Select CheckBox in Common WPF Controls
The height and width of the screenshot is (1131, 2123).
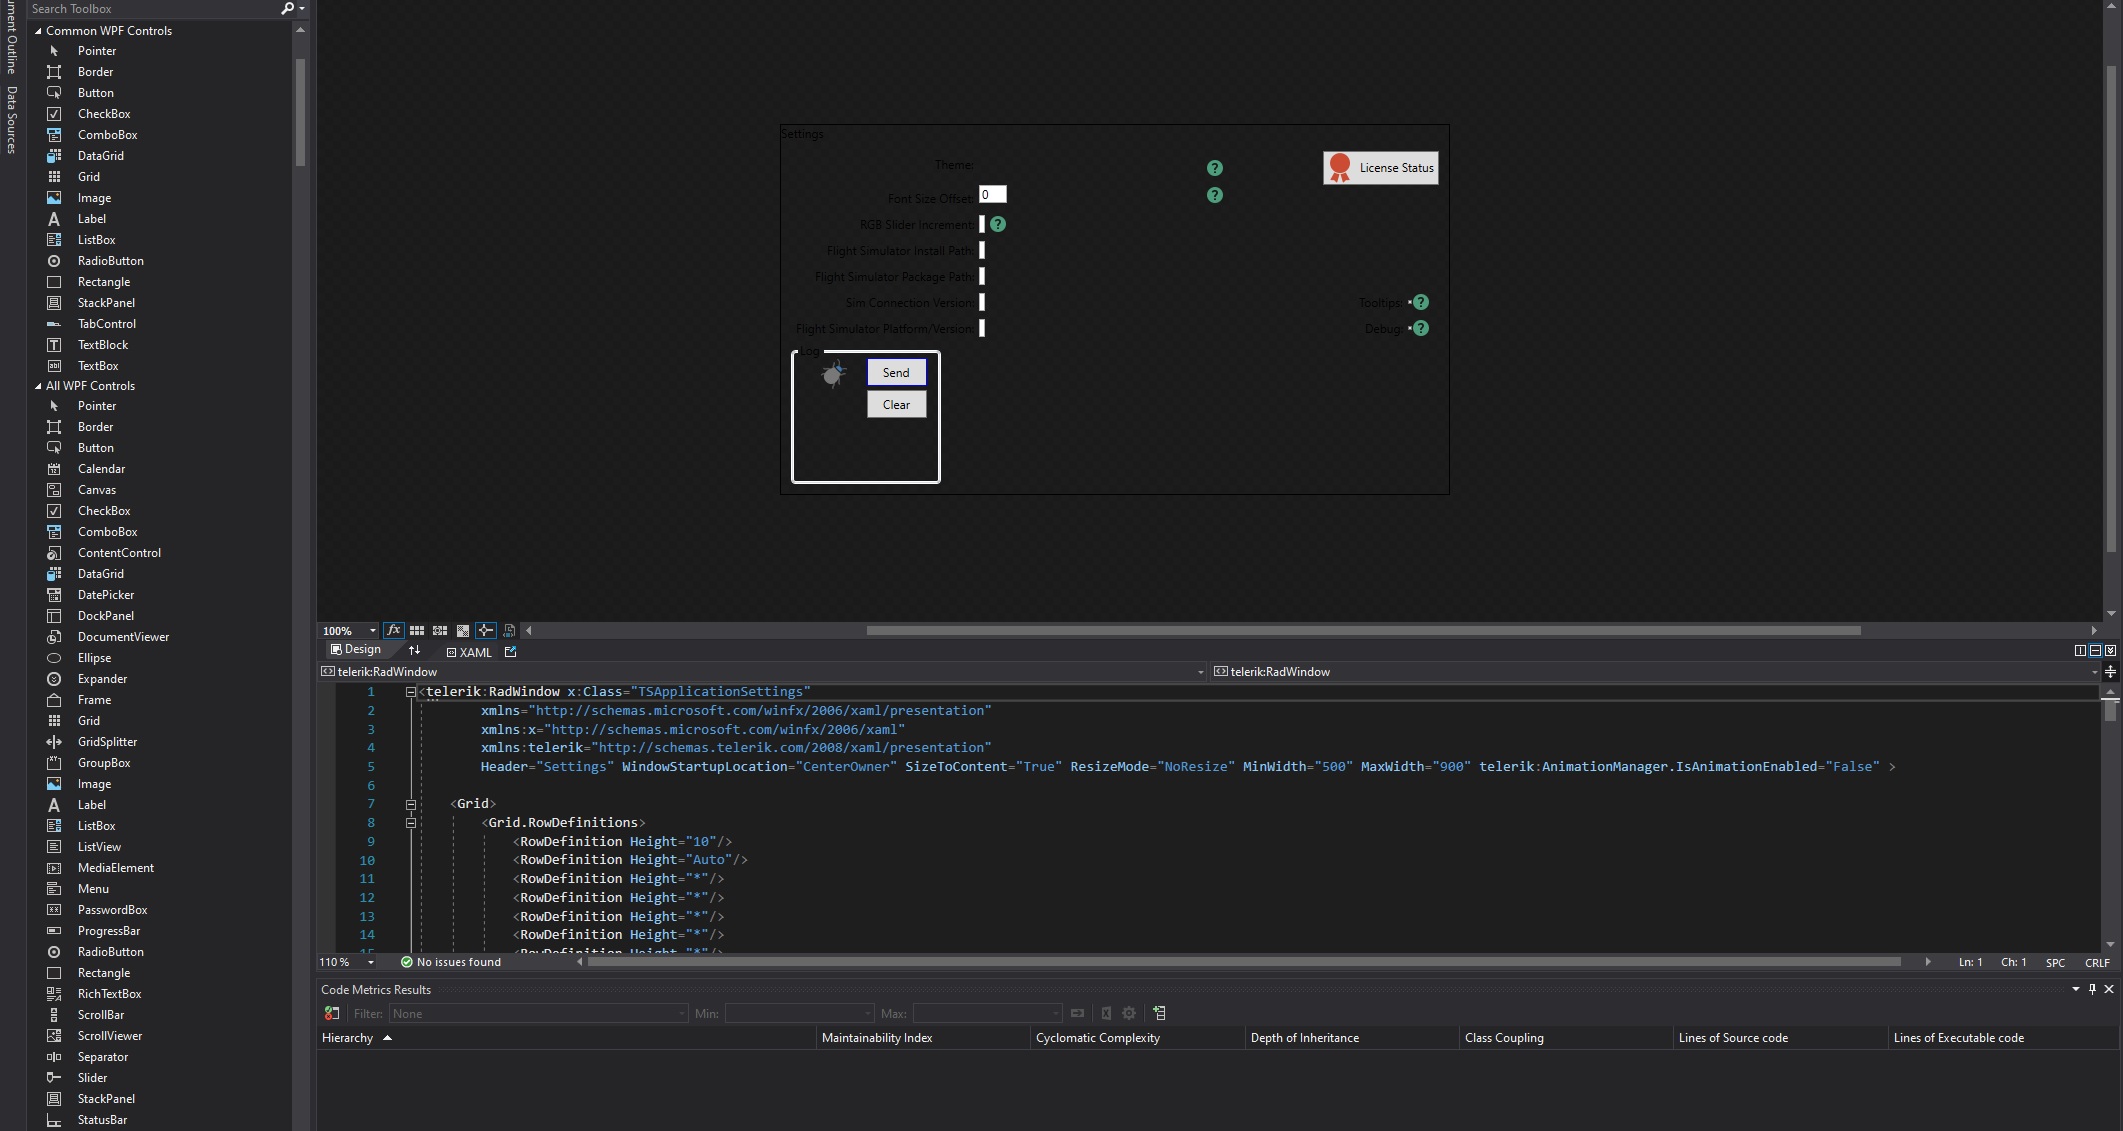(104, 114)
